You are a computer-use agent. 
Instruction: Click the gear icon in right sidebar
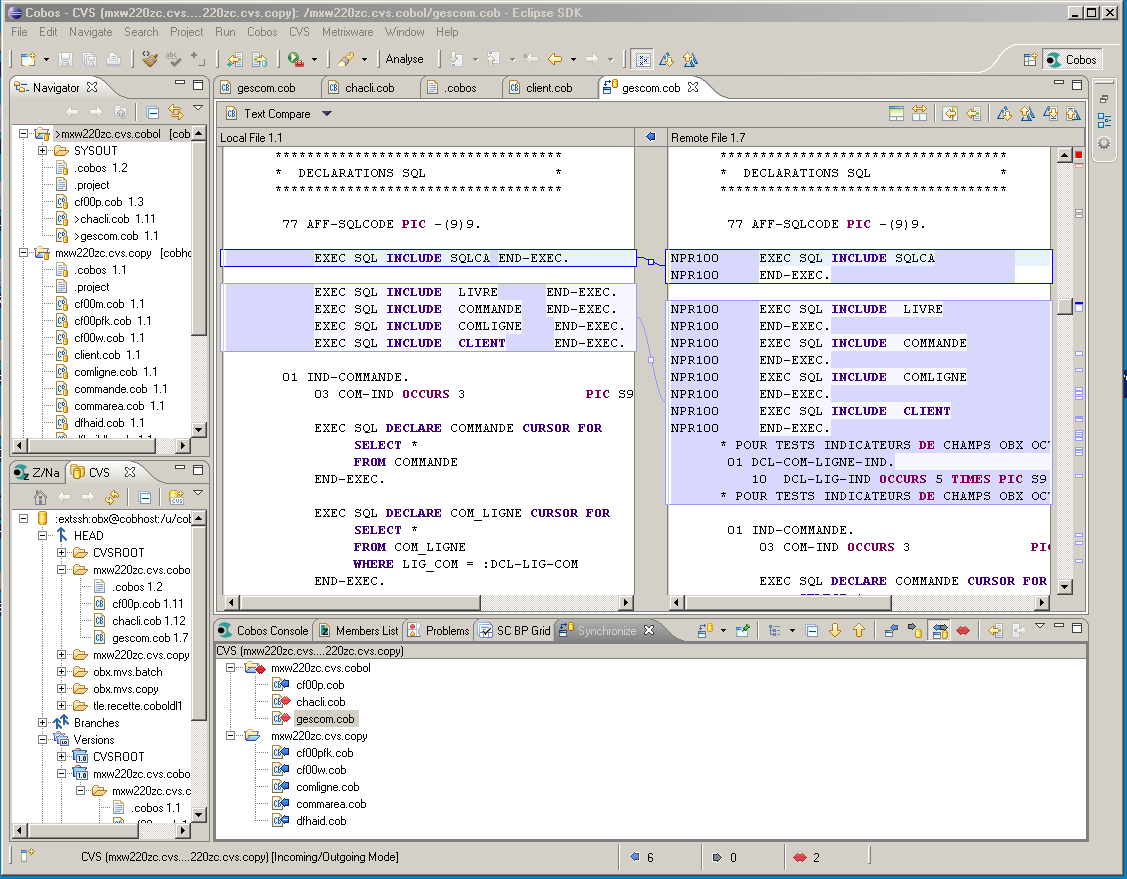click(x=1104, y=143)
